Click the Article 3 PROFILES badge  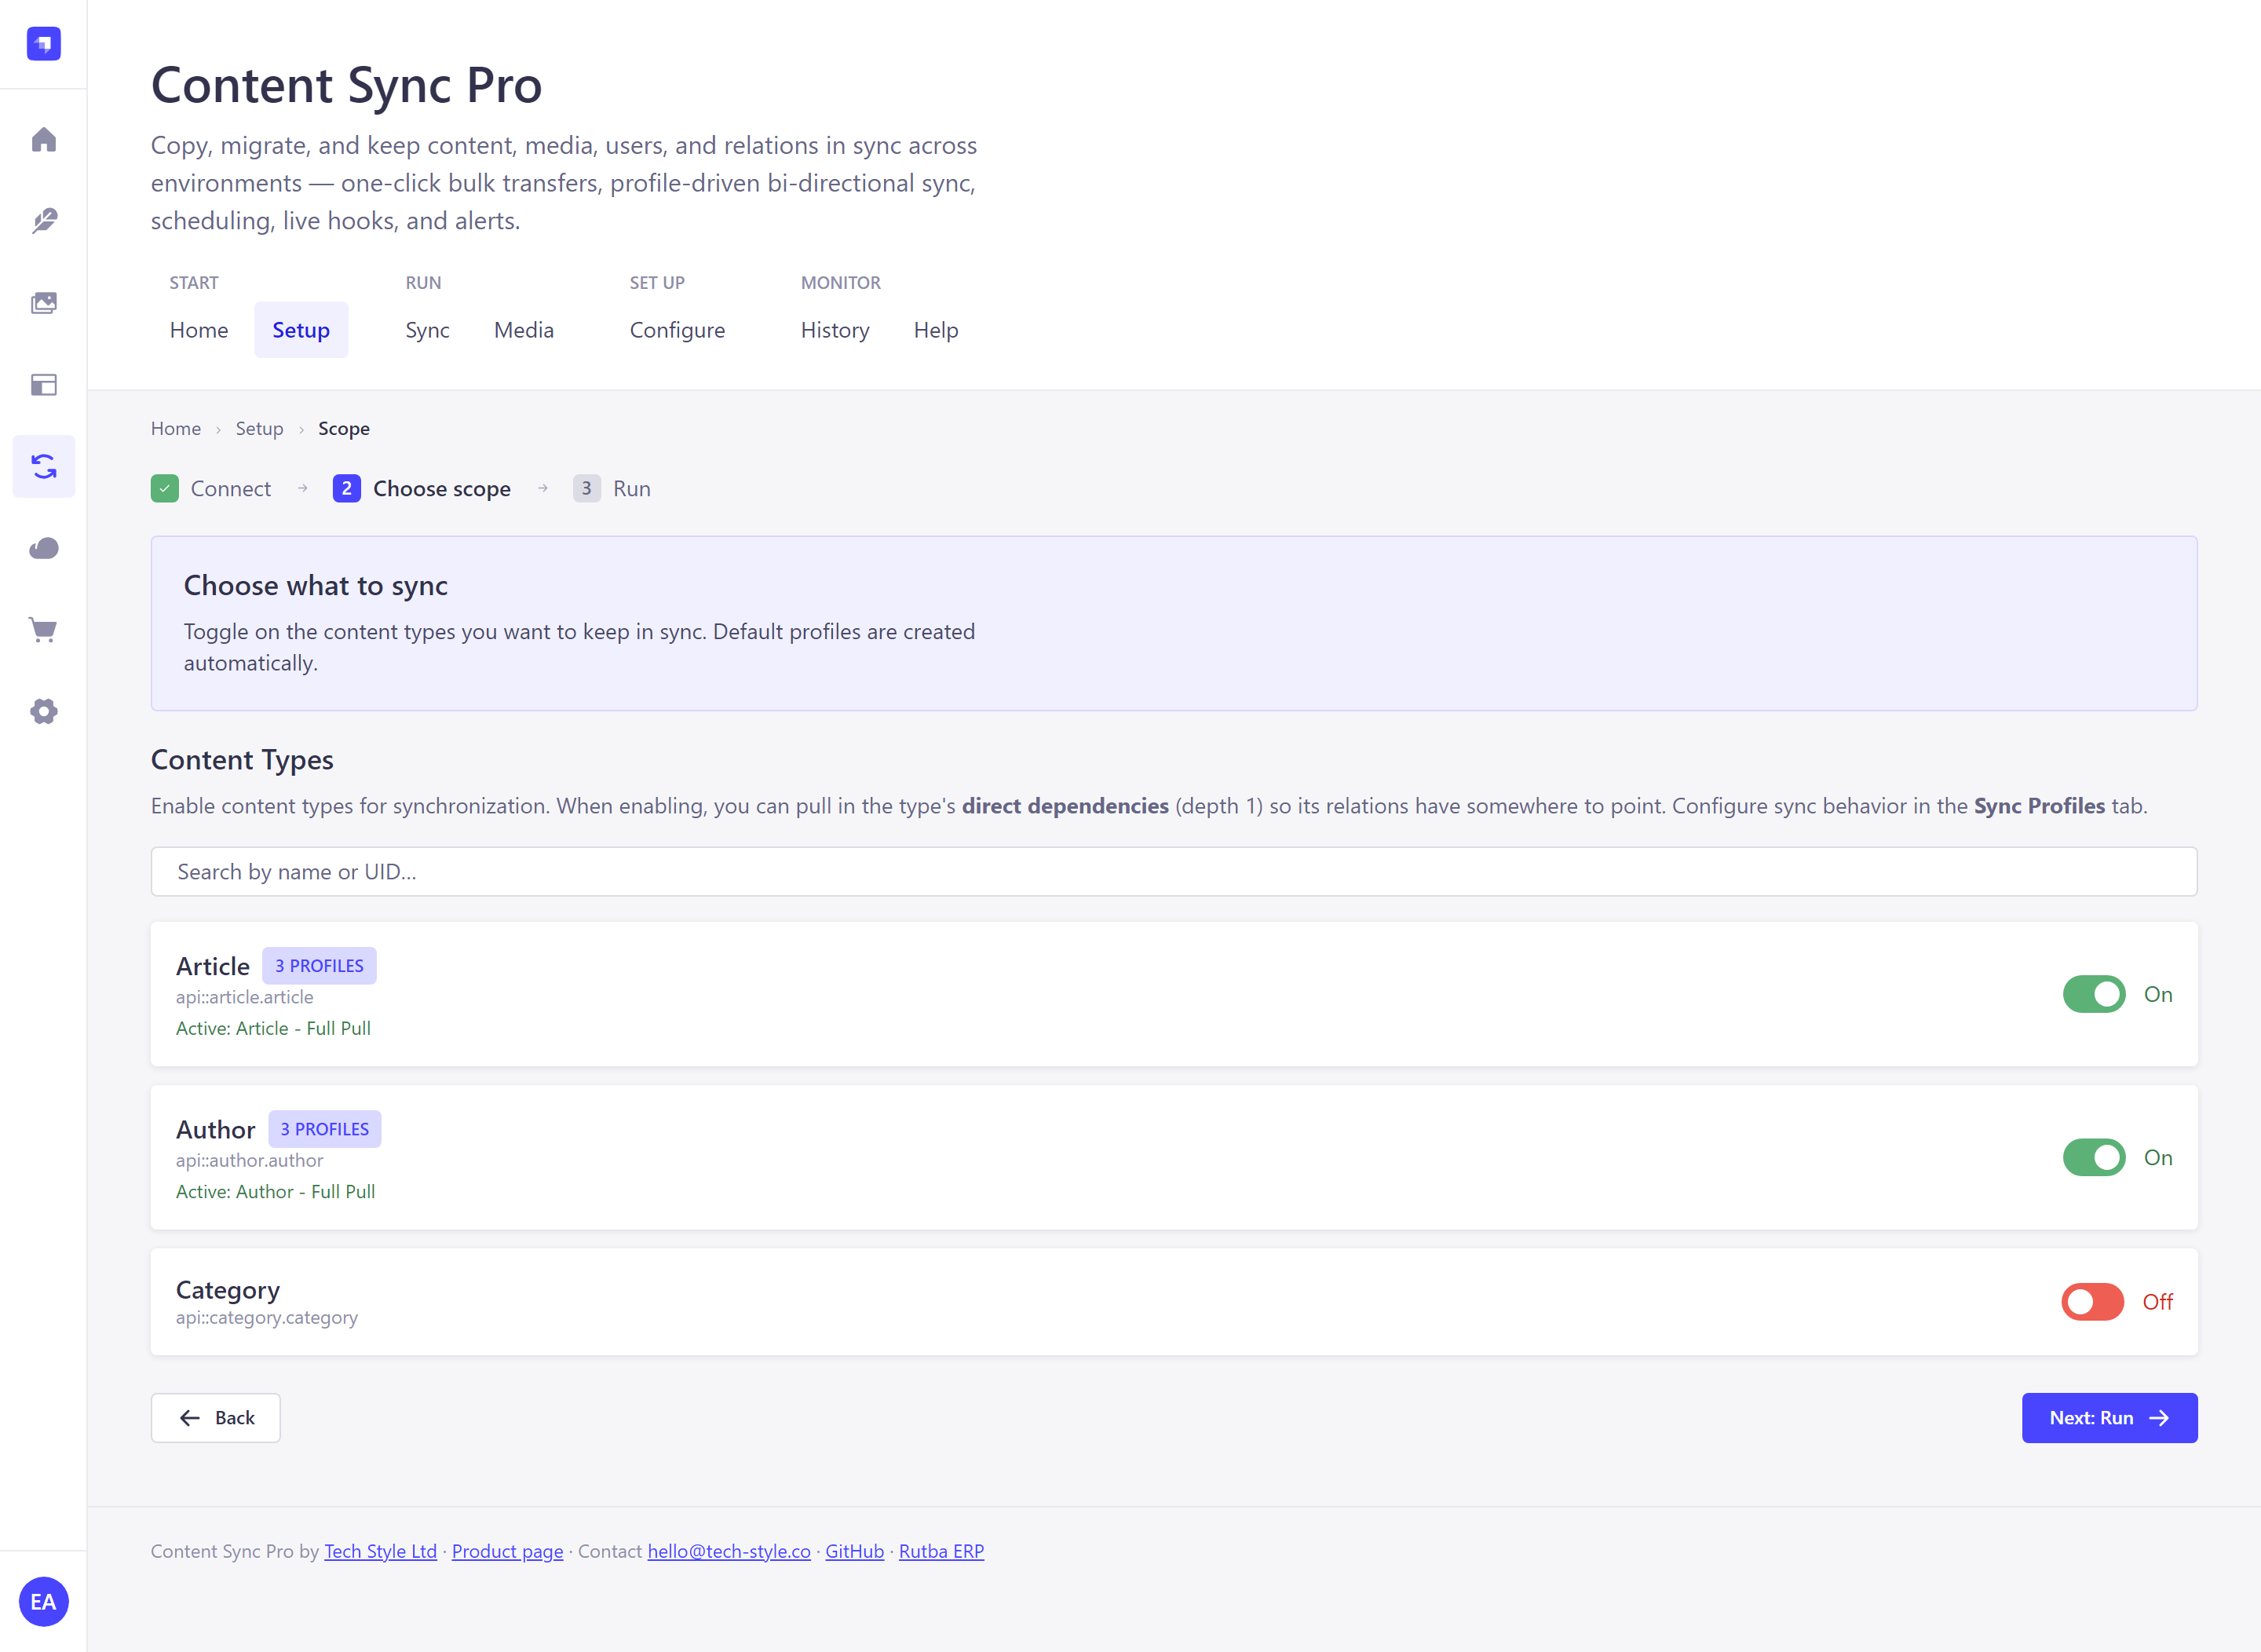[x=320, y=966]
